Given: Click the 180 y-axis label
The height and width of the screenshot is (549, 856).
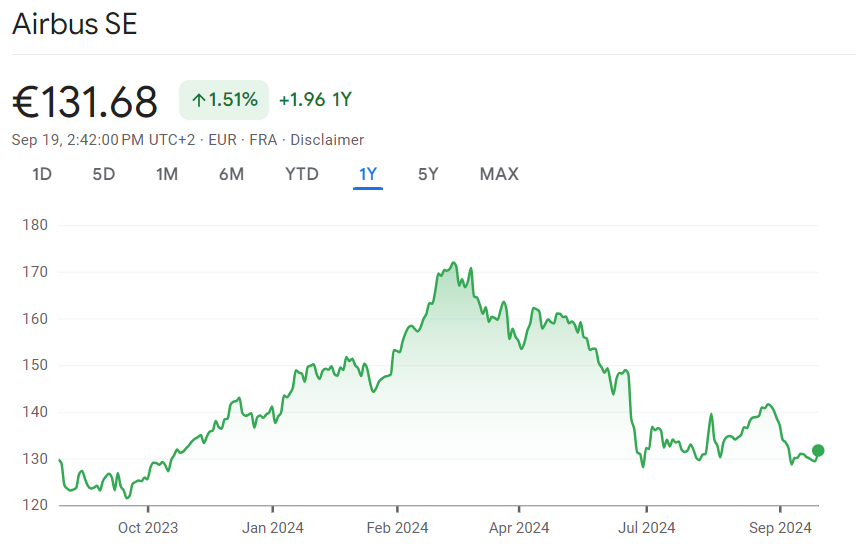Looking at the screenshot, I should [x=35, y=225].
